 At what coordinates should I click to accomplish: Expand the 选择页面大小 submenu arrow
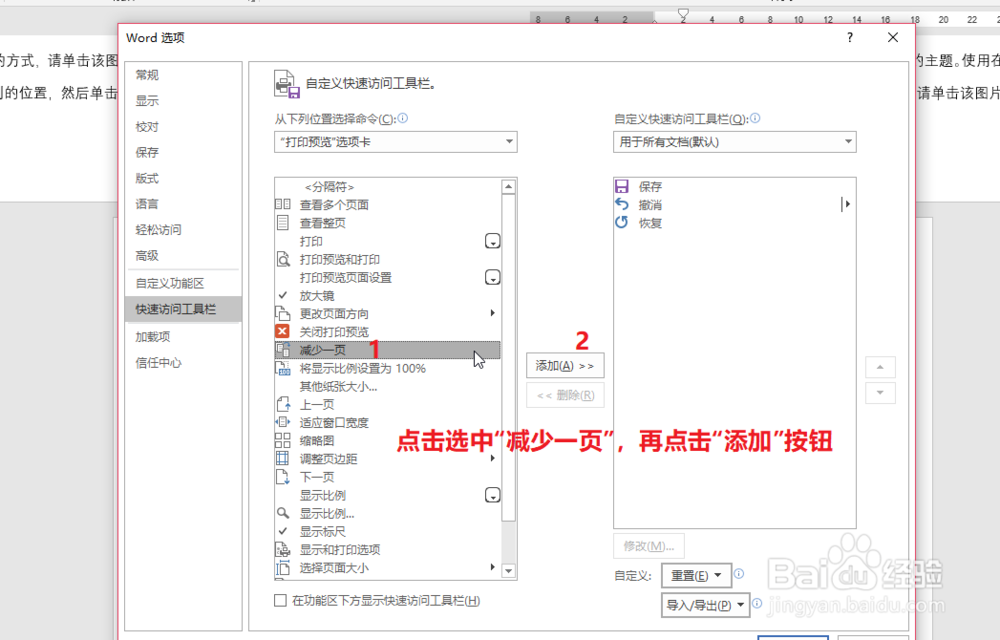tap(492, 567)
